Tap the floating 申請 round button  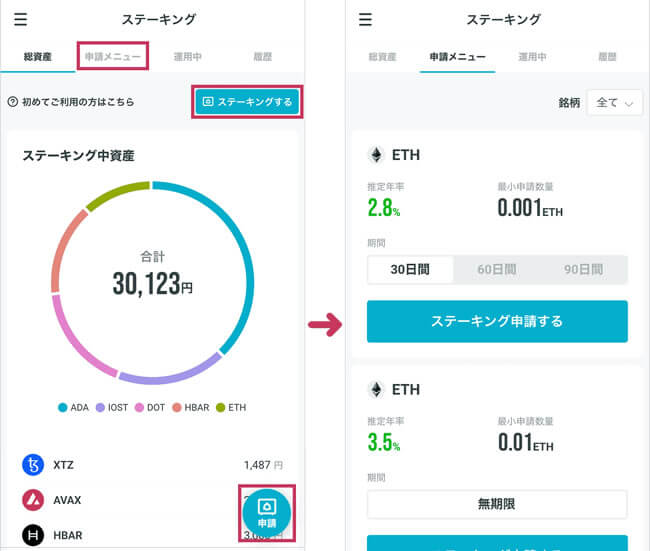click(267, 513)
